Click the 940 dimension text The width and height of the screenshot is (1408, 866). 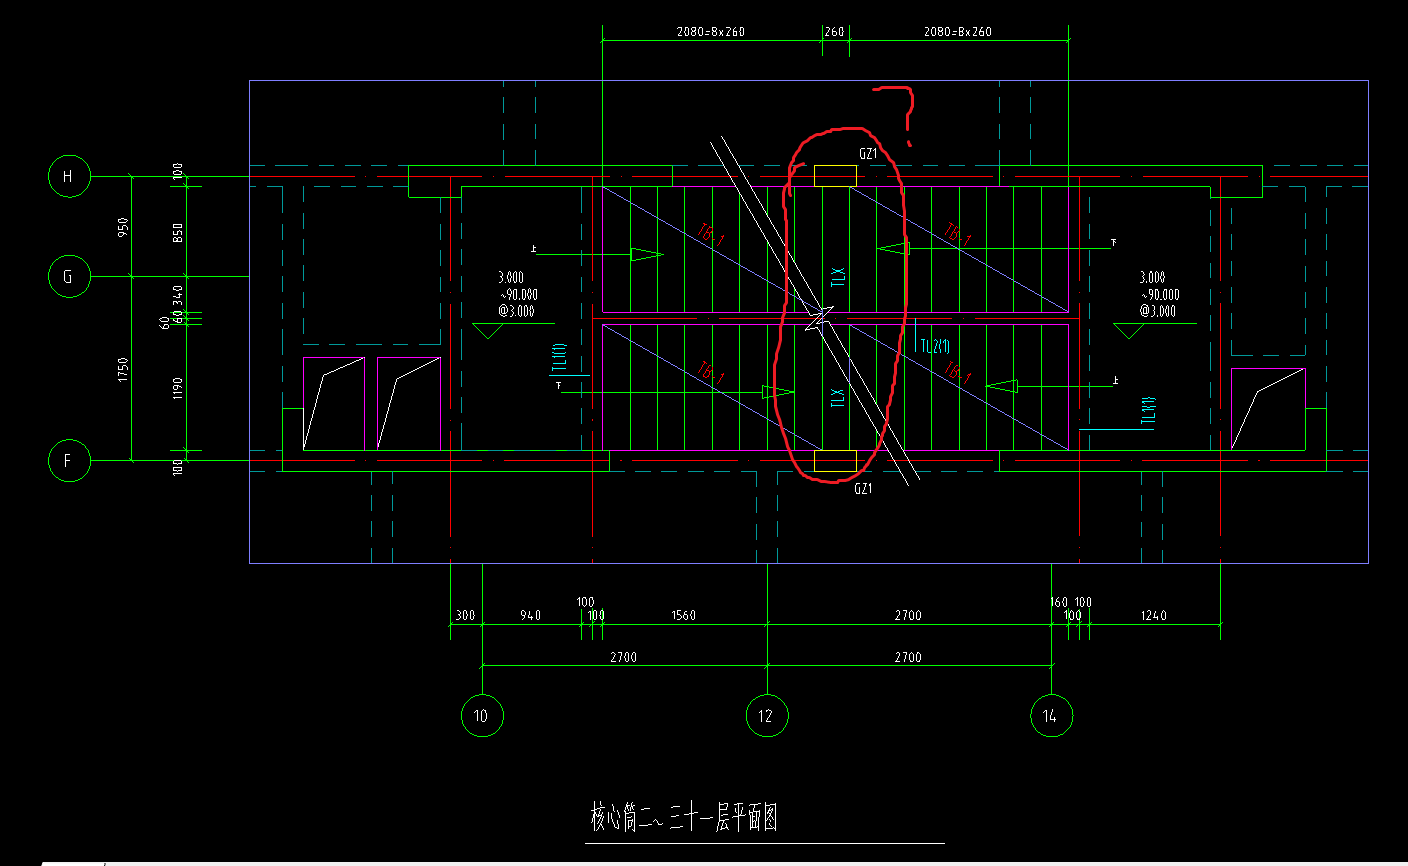[530, 615]
